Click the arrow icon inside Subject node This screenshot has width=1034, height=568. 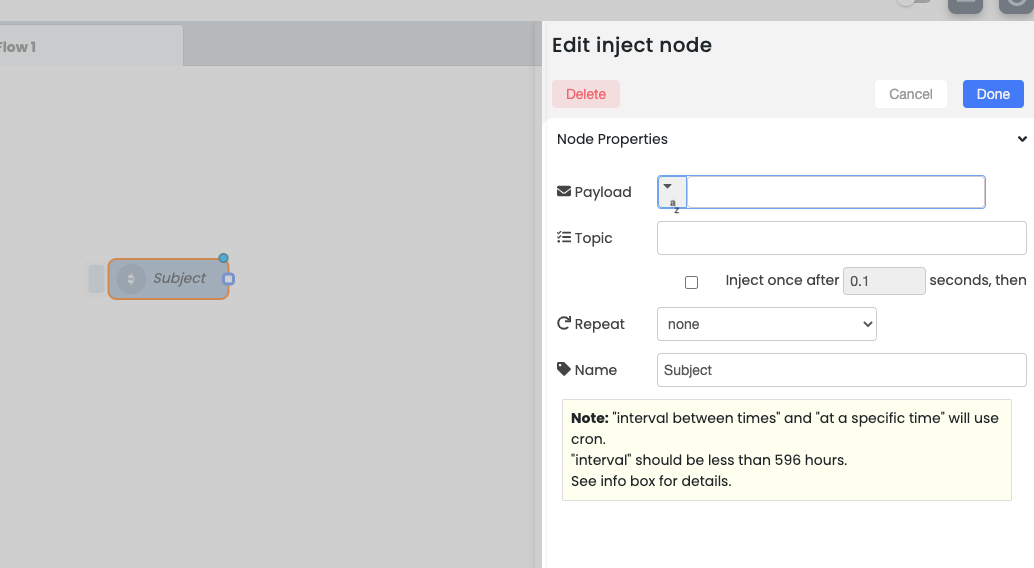point(131,279)
